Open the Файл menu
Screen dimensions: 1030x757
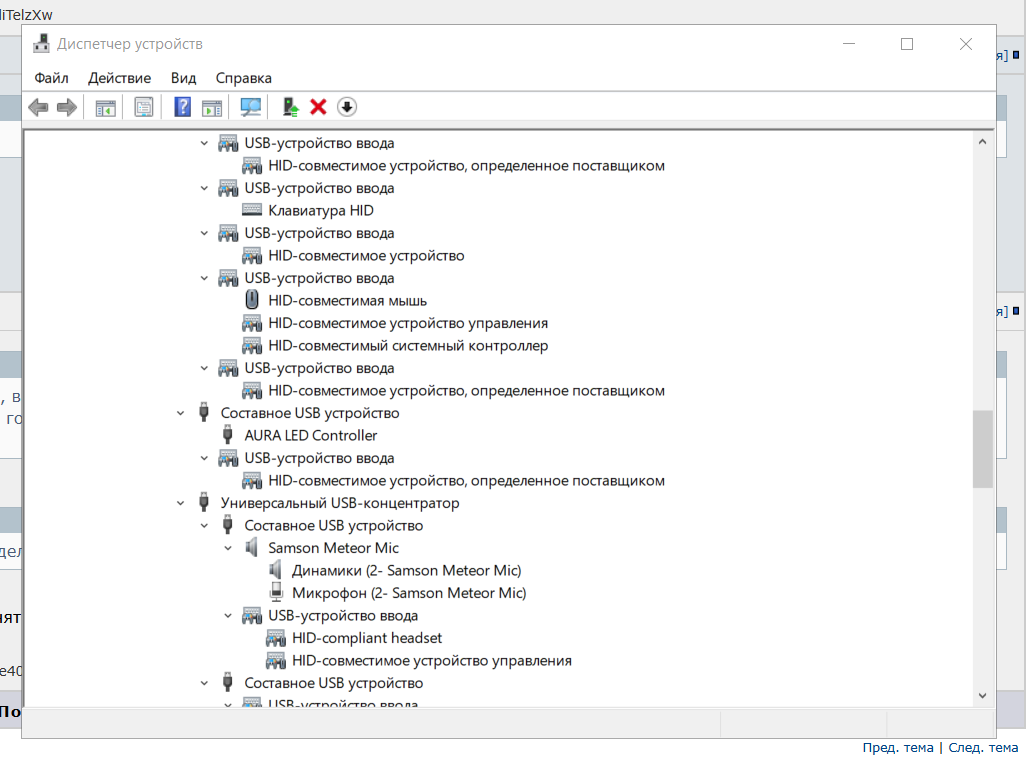[51, 78]
